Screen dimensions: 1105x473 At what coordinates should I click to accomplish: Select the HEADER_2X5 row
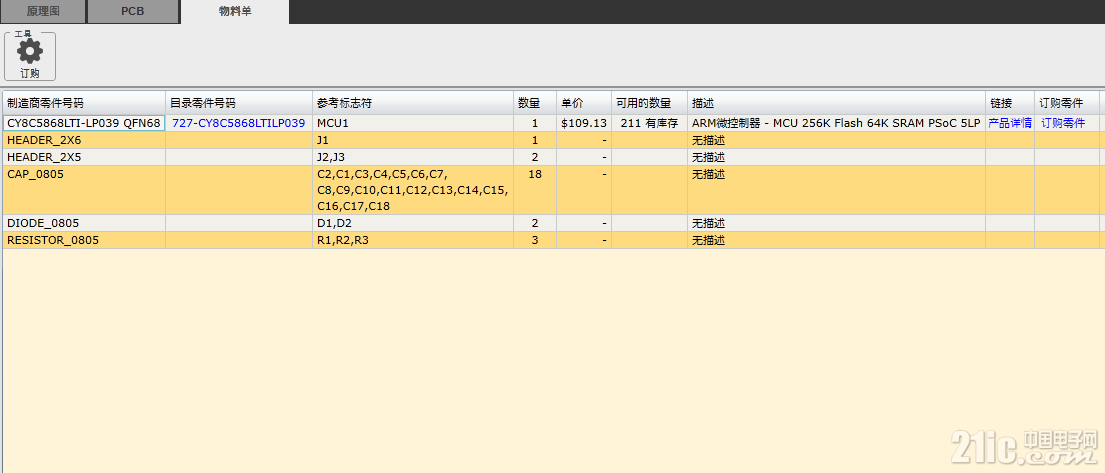tap(552, 157)
